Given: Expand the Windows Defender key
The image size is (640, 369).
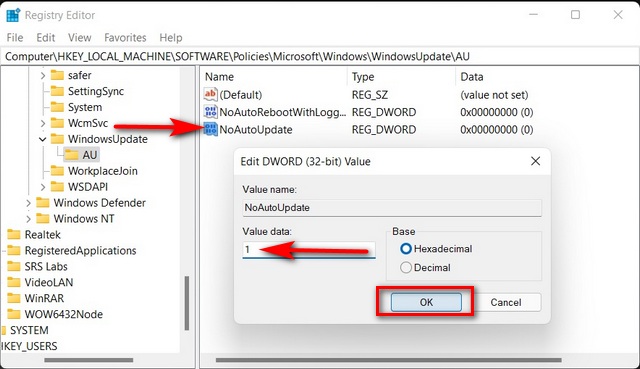Looking at the screenshot, I should coord(28,203).
